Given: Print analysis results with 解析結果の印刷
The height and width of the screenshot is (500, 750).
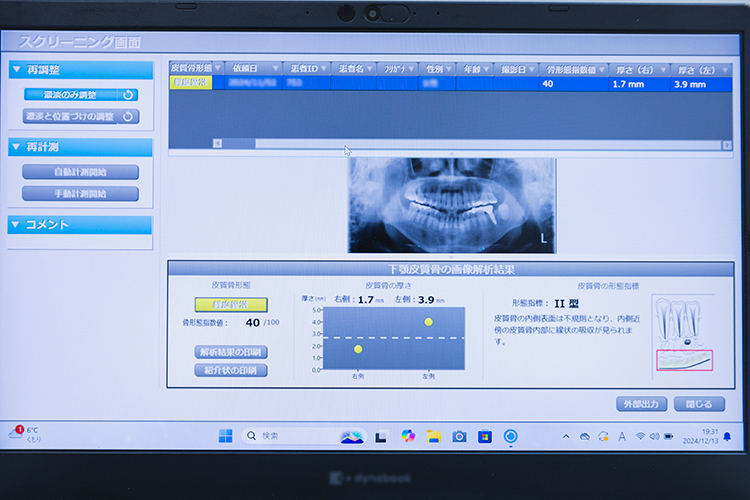Looking at the screenshot, I should [x=231, y=352].
